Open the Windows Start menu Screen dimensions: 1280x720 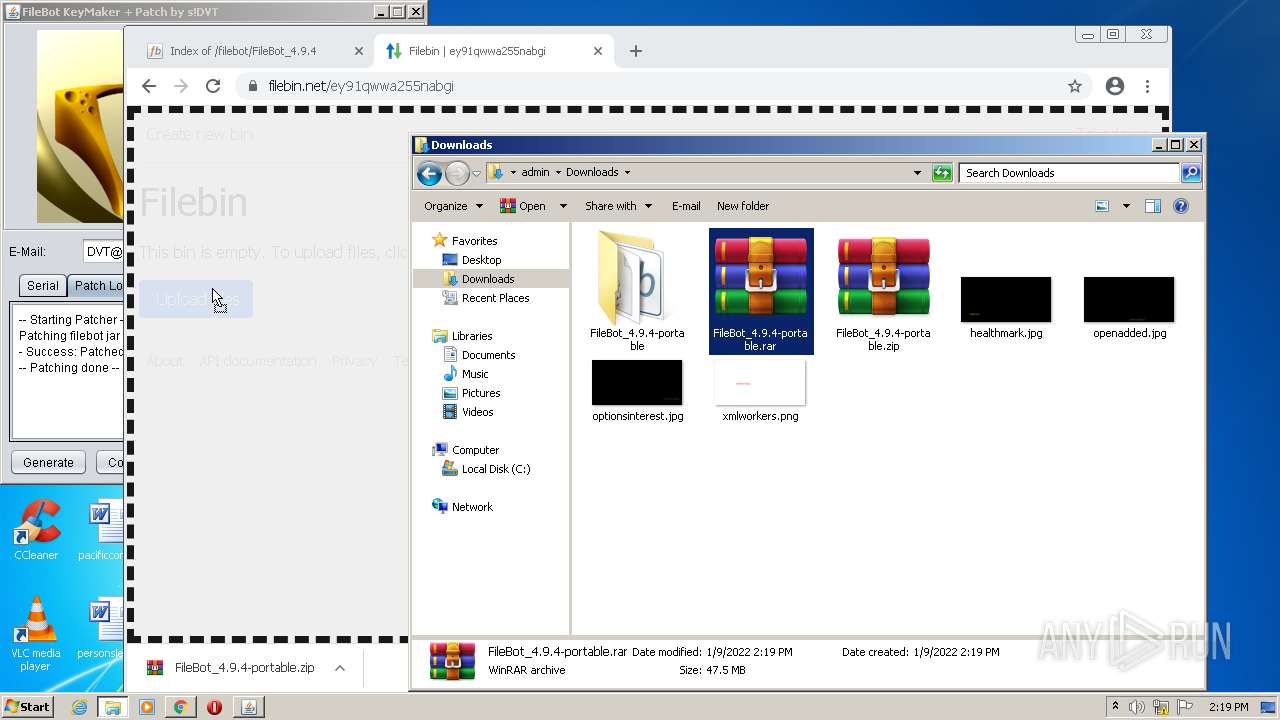pyautogui.click(x=27, y=707)
